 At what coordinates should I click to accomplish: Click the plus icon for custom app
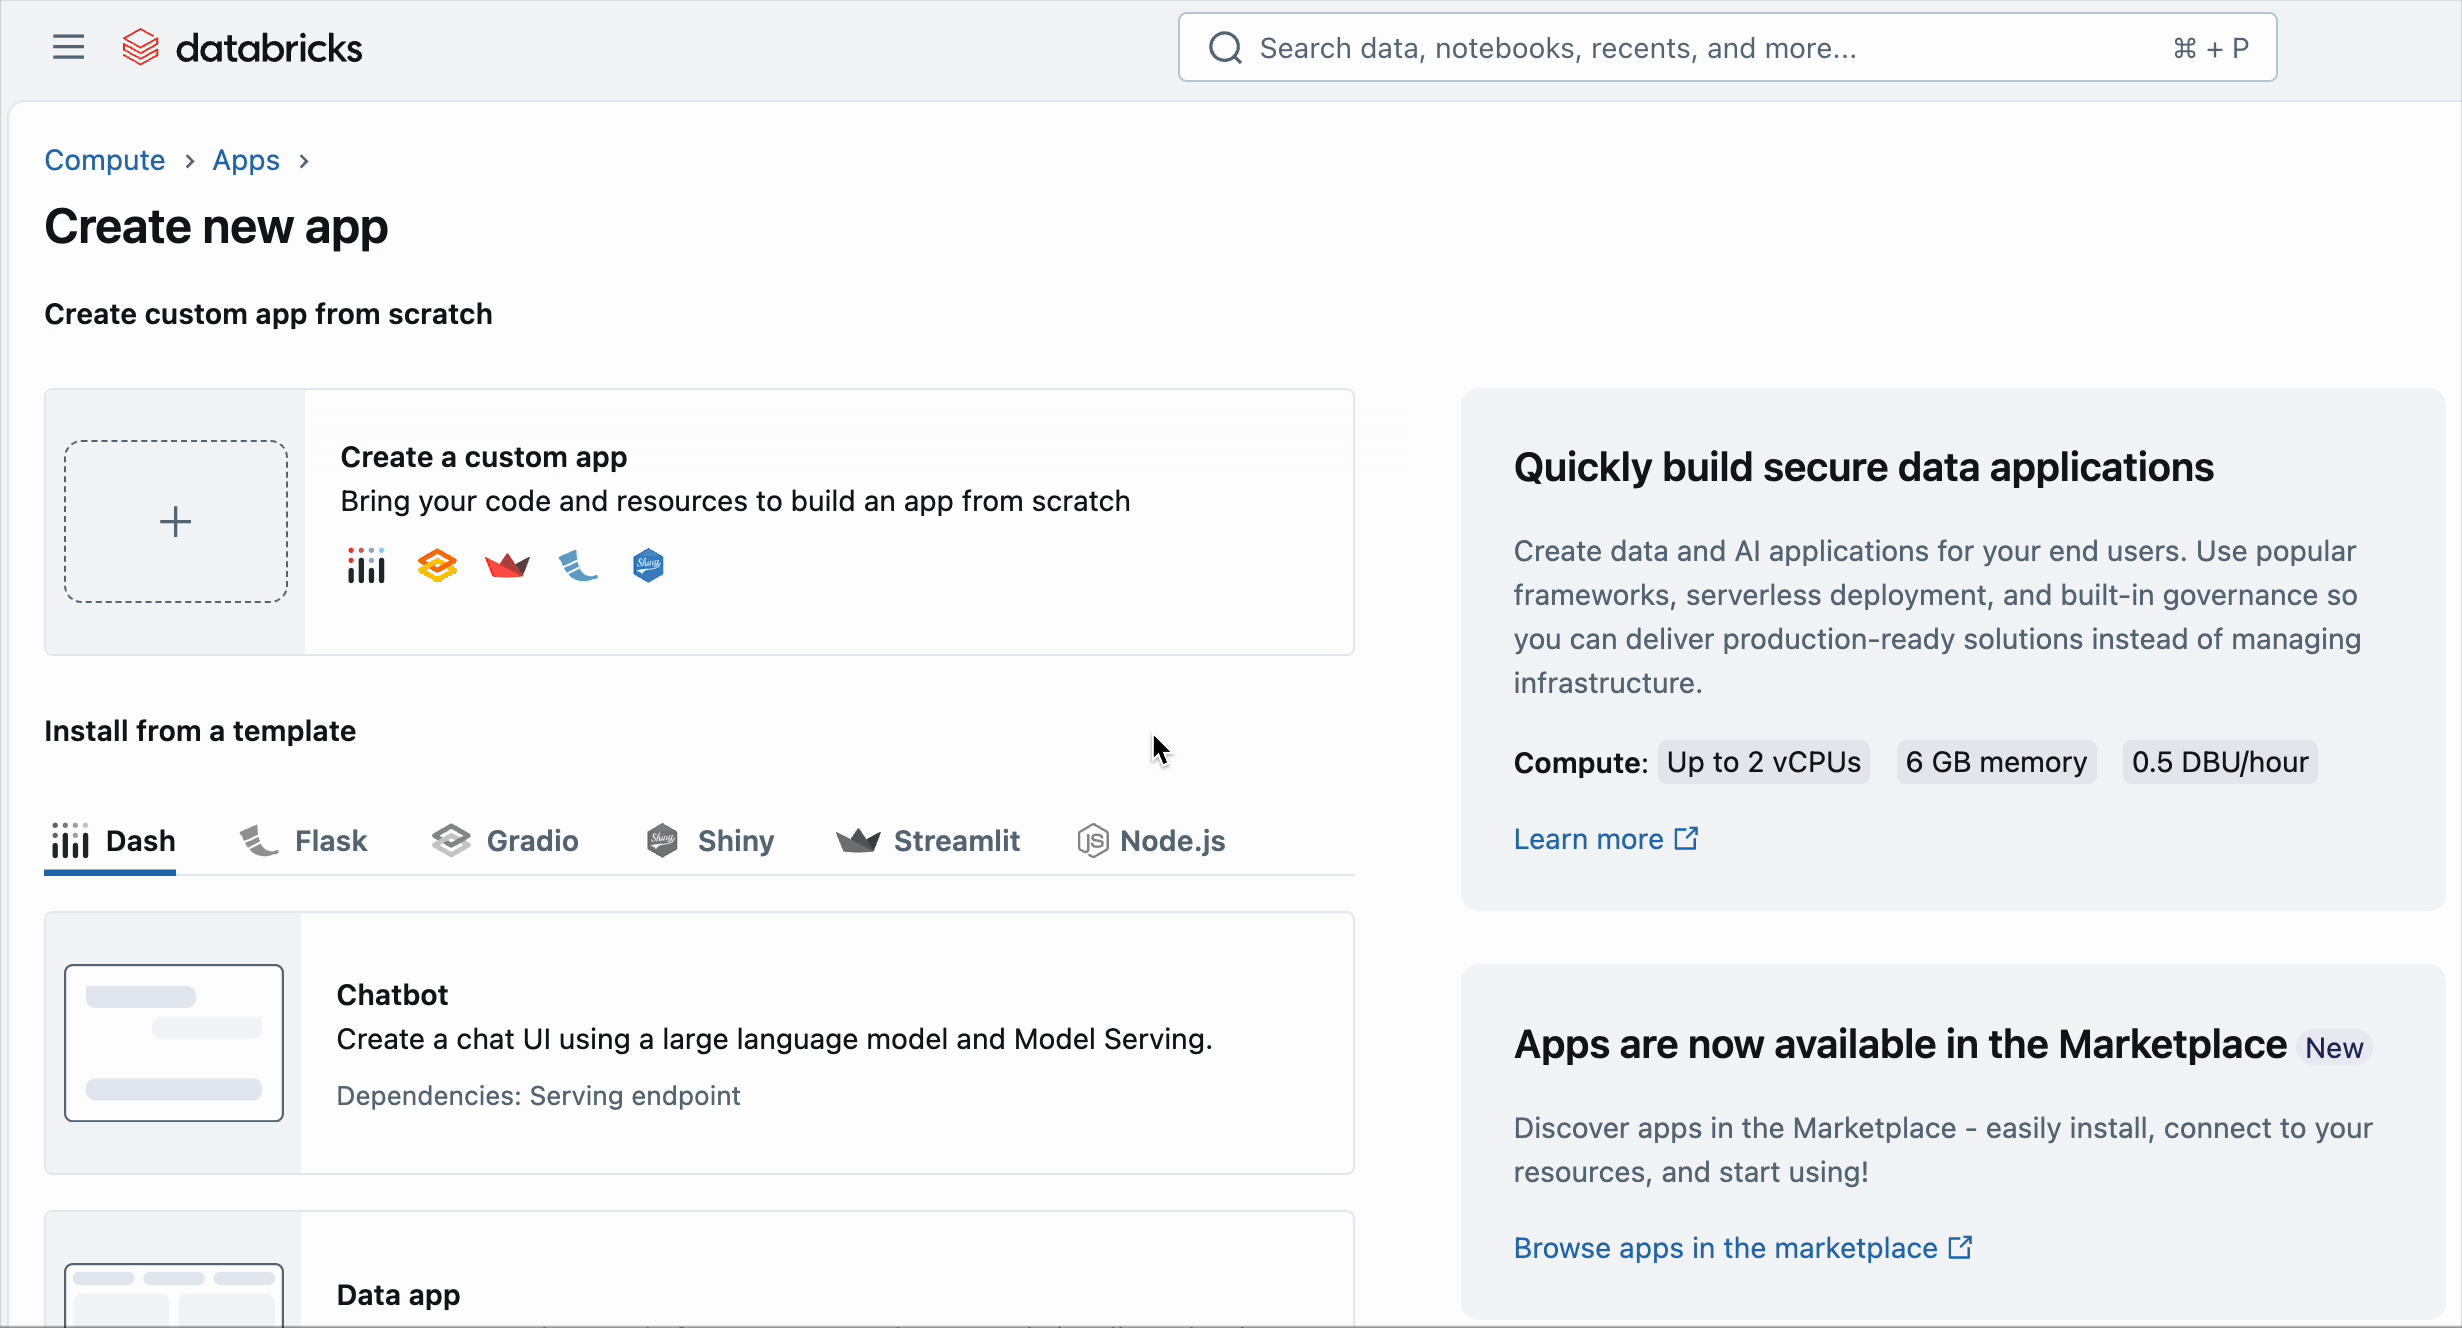click(x=176, y=521)
